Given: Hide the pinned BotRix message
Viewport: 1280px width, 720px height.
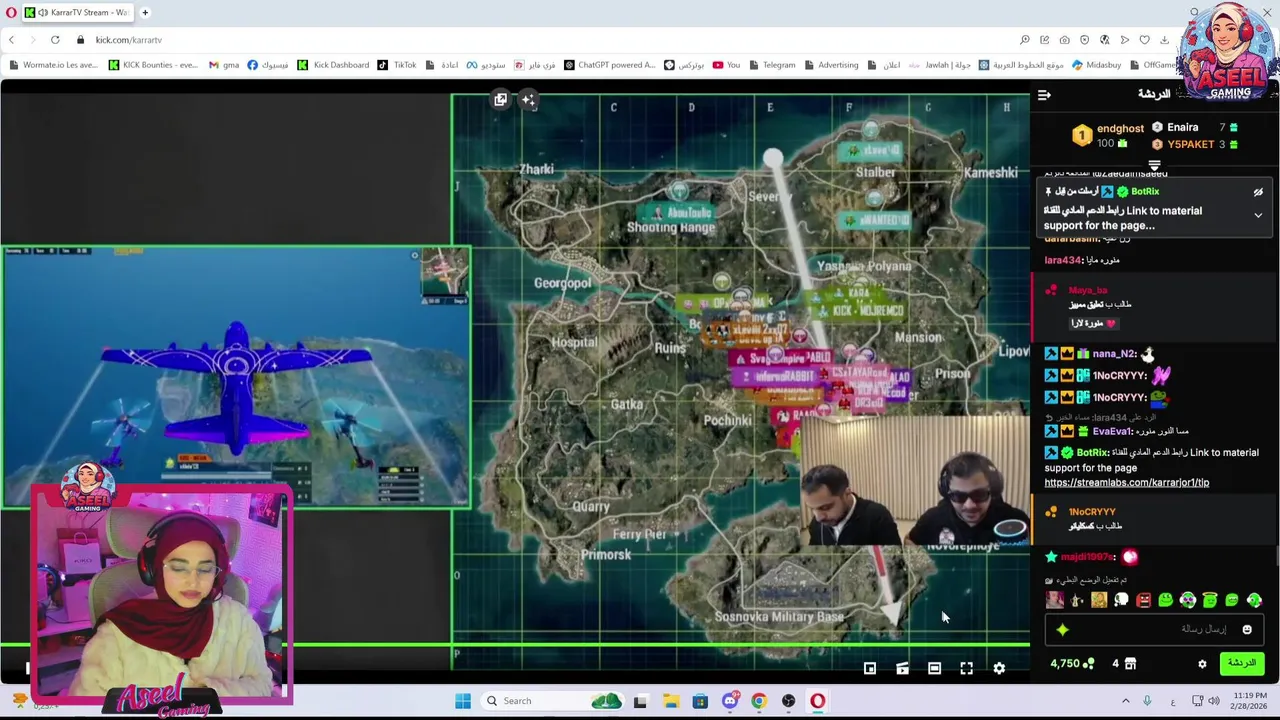Looking at the screenshot, I should pyautogui.click(x=1258, y=192).
